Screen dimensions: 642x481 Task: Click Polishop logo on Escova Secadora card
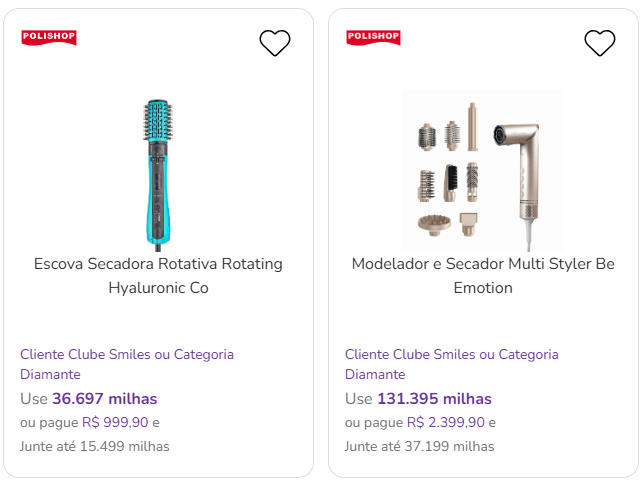tap(49, 38)
